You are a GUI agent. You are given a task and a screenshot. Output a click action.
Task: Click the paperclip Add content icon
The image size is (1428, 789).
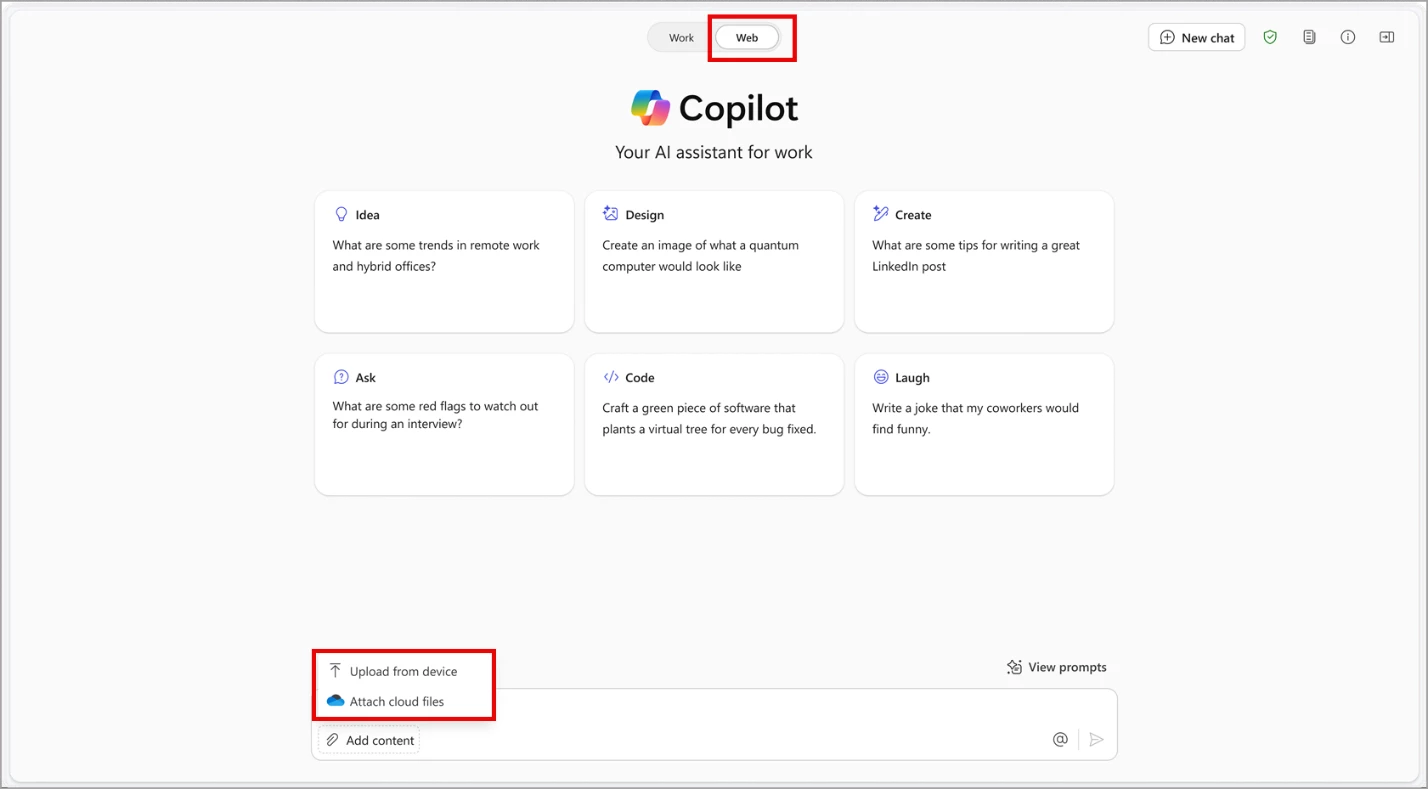pyautogui.click(x=332, y=740)
